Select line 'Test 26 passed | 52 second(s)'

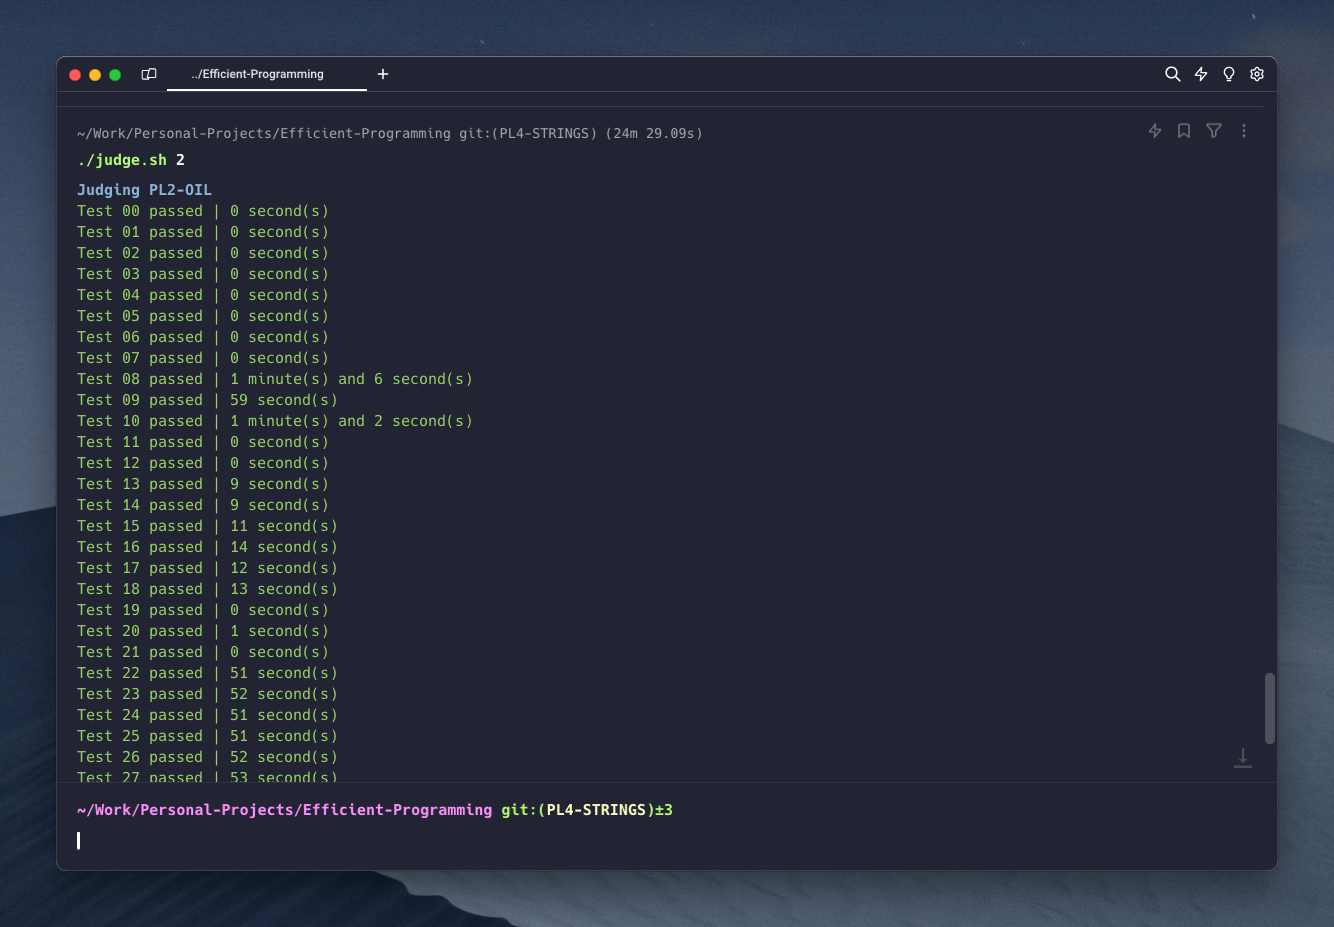pos(207,757)
